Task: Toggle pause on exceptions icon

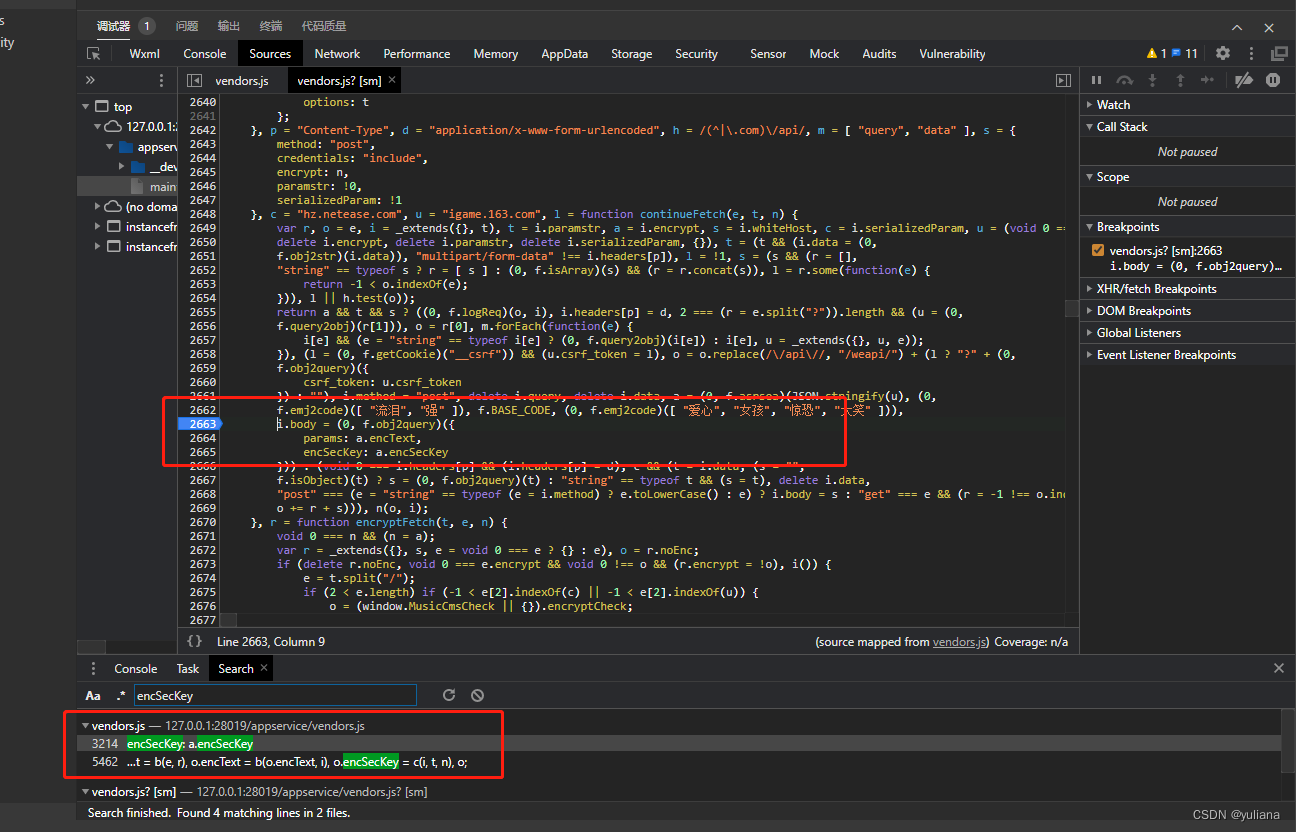Action: [1273, 80]
